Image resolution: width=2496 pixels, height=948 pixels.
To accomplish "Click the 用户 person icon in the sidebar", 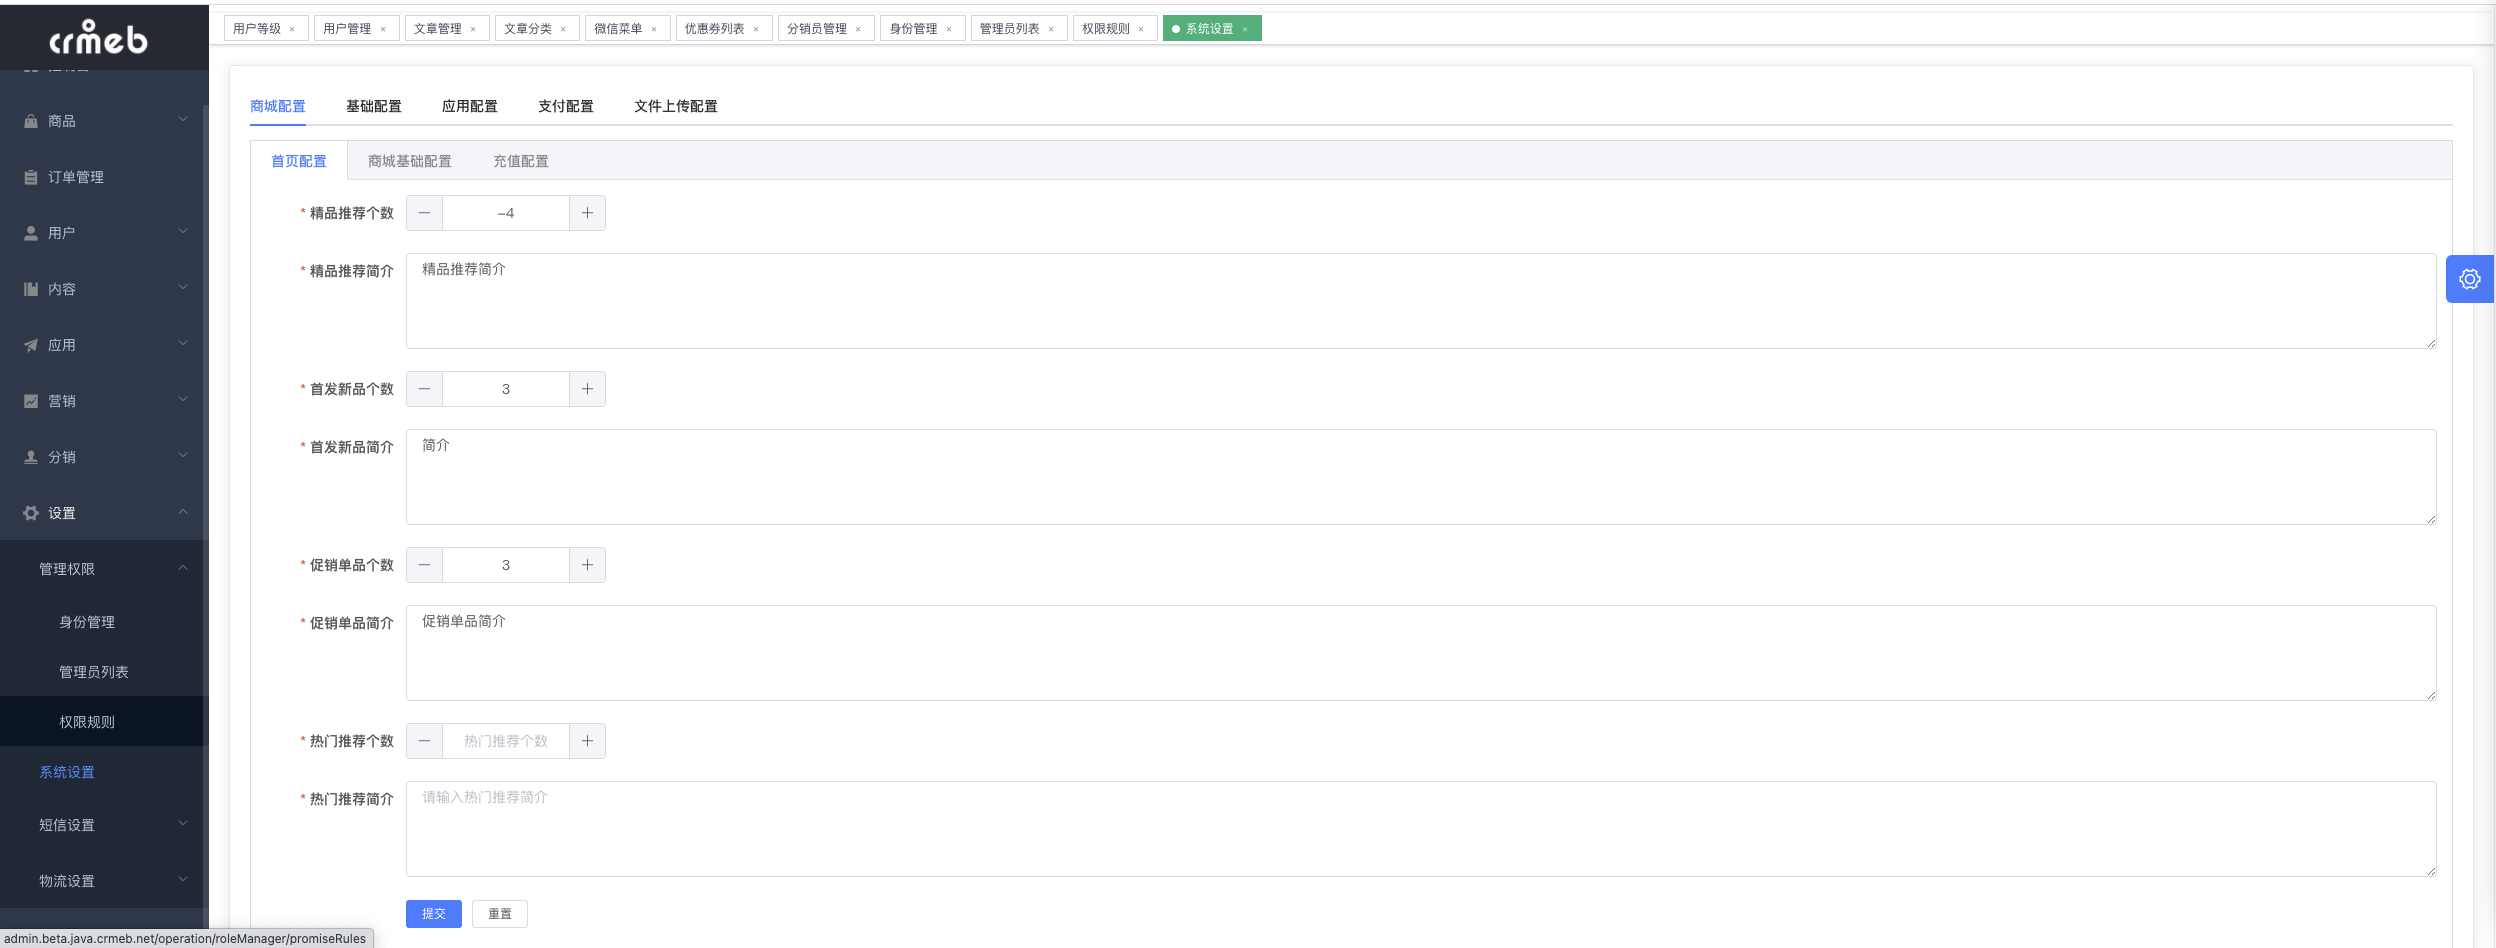I will [x=31, y=233].
